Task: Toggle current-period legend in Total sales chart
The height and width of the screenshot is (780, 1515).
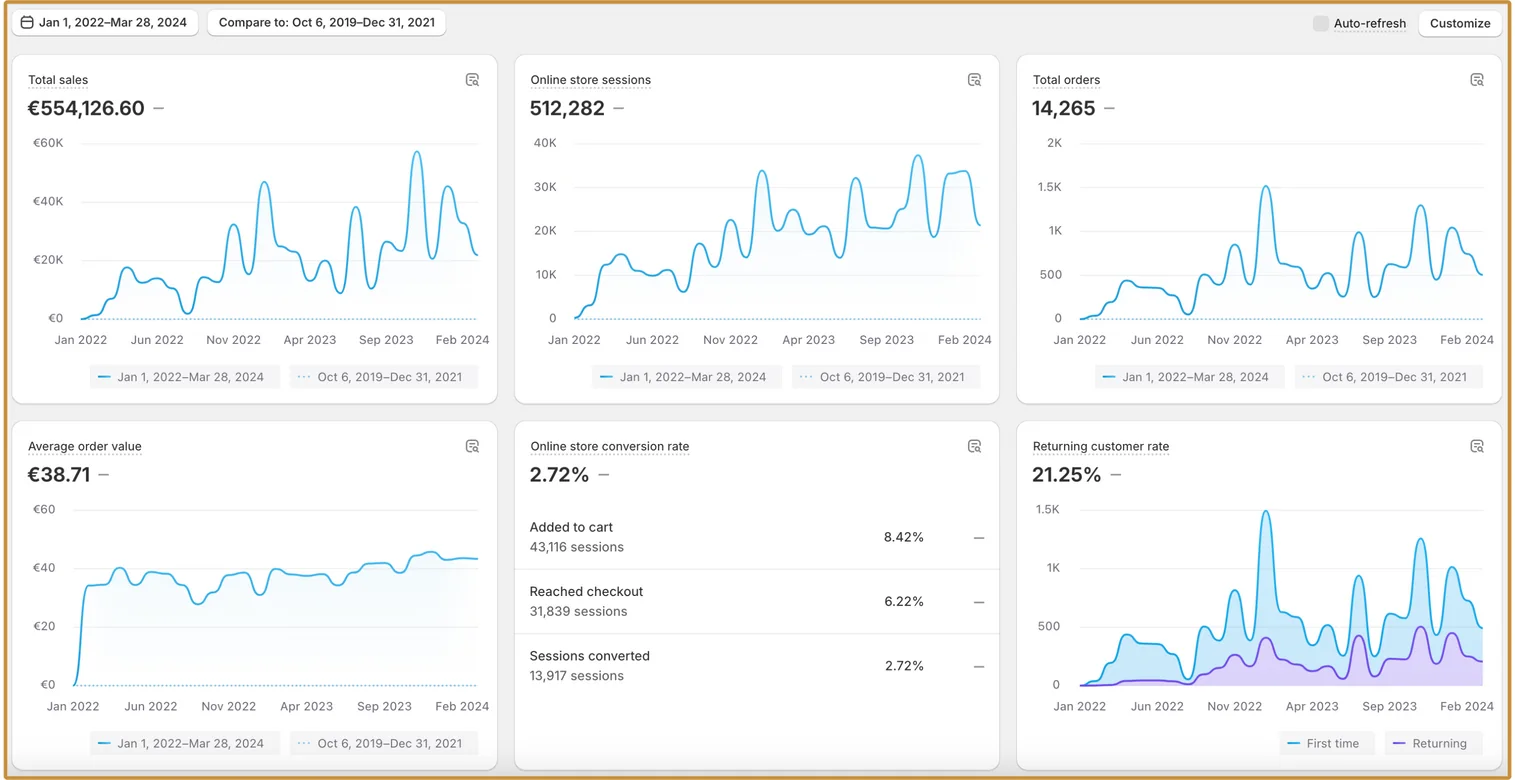Action: pos(184,377)
